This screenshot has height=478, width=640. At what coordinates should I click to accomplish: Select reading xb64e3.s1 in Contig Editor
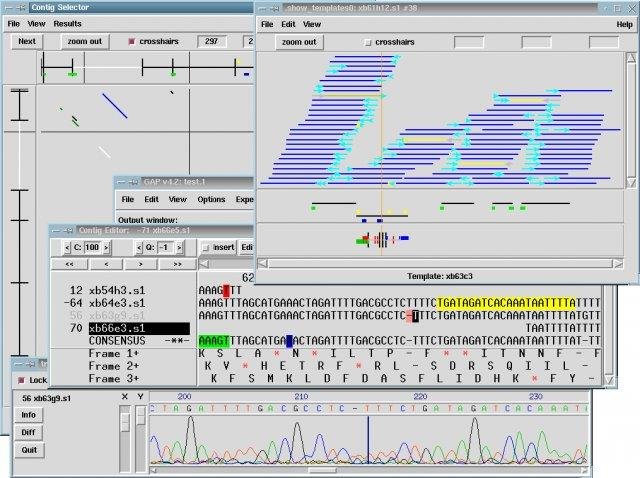tap(117, 303)
